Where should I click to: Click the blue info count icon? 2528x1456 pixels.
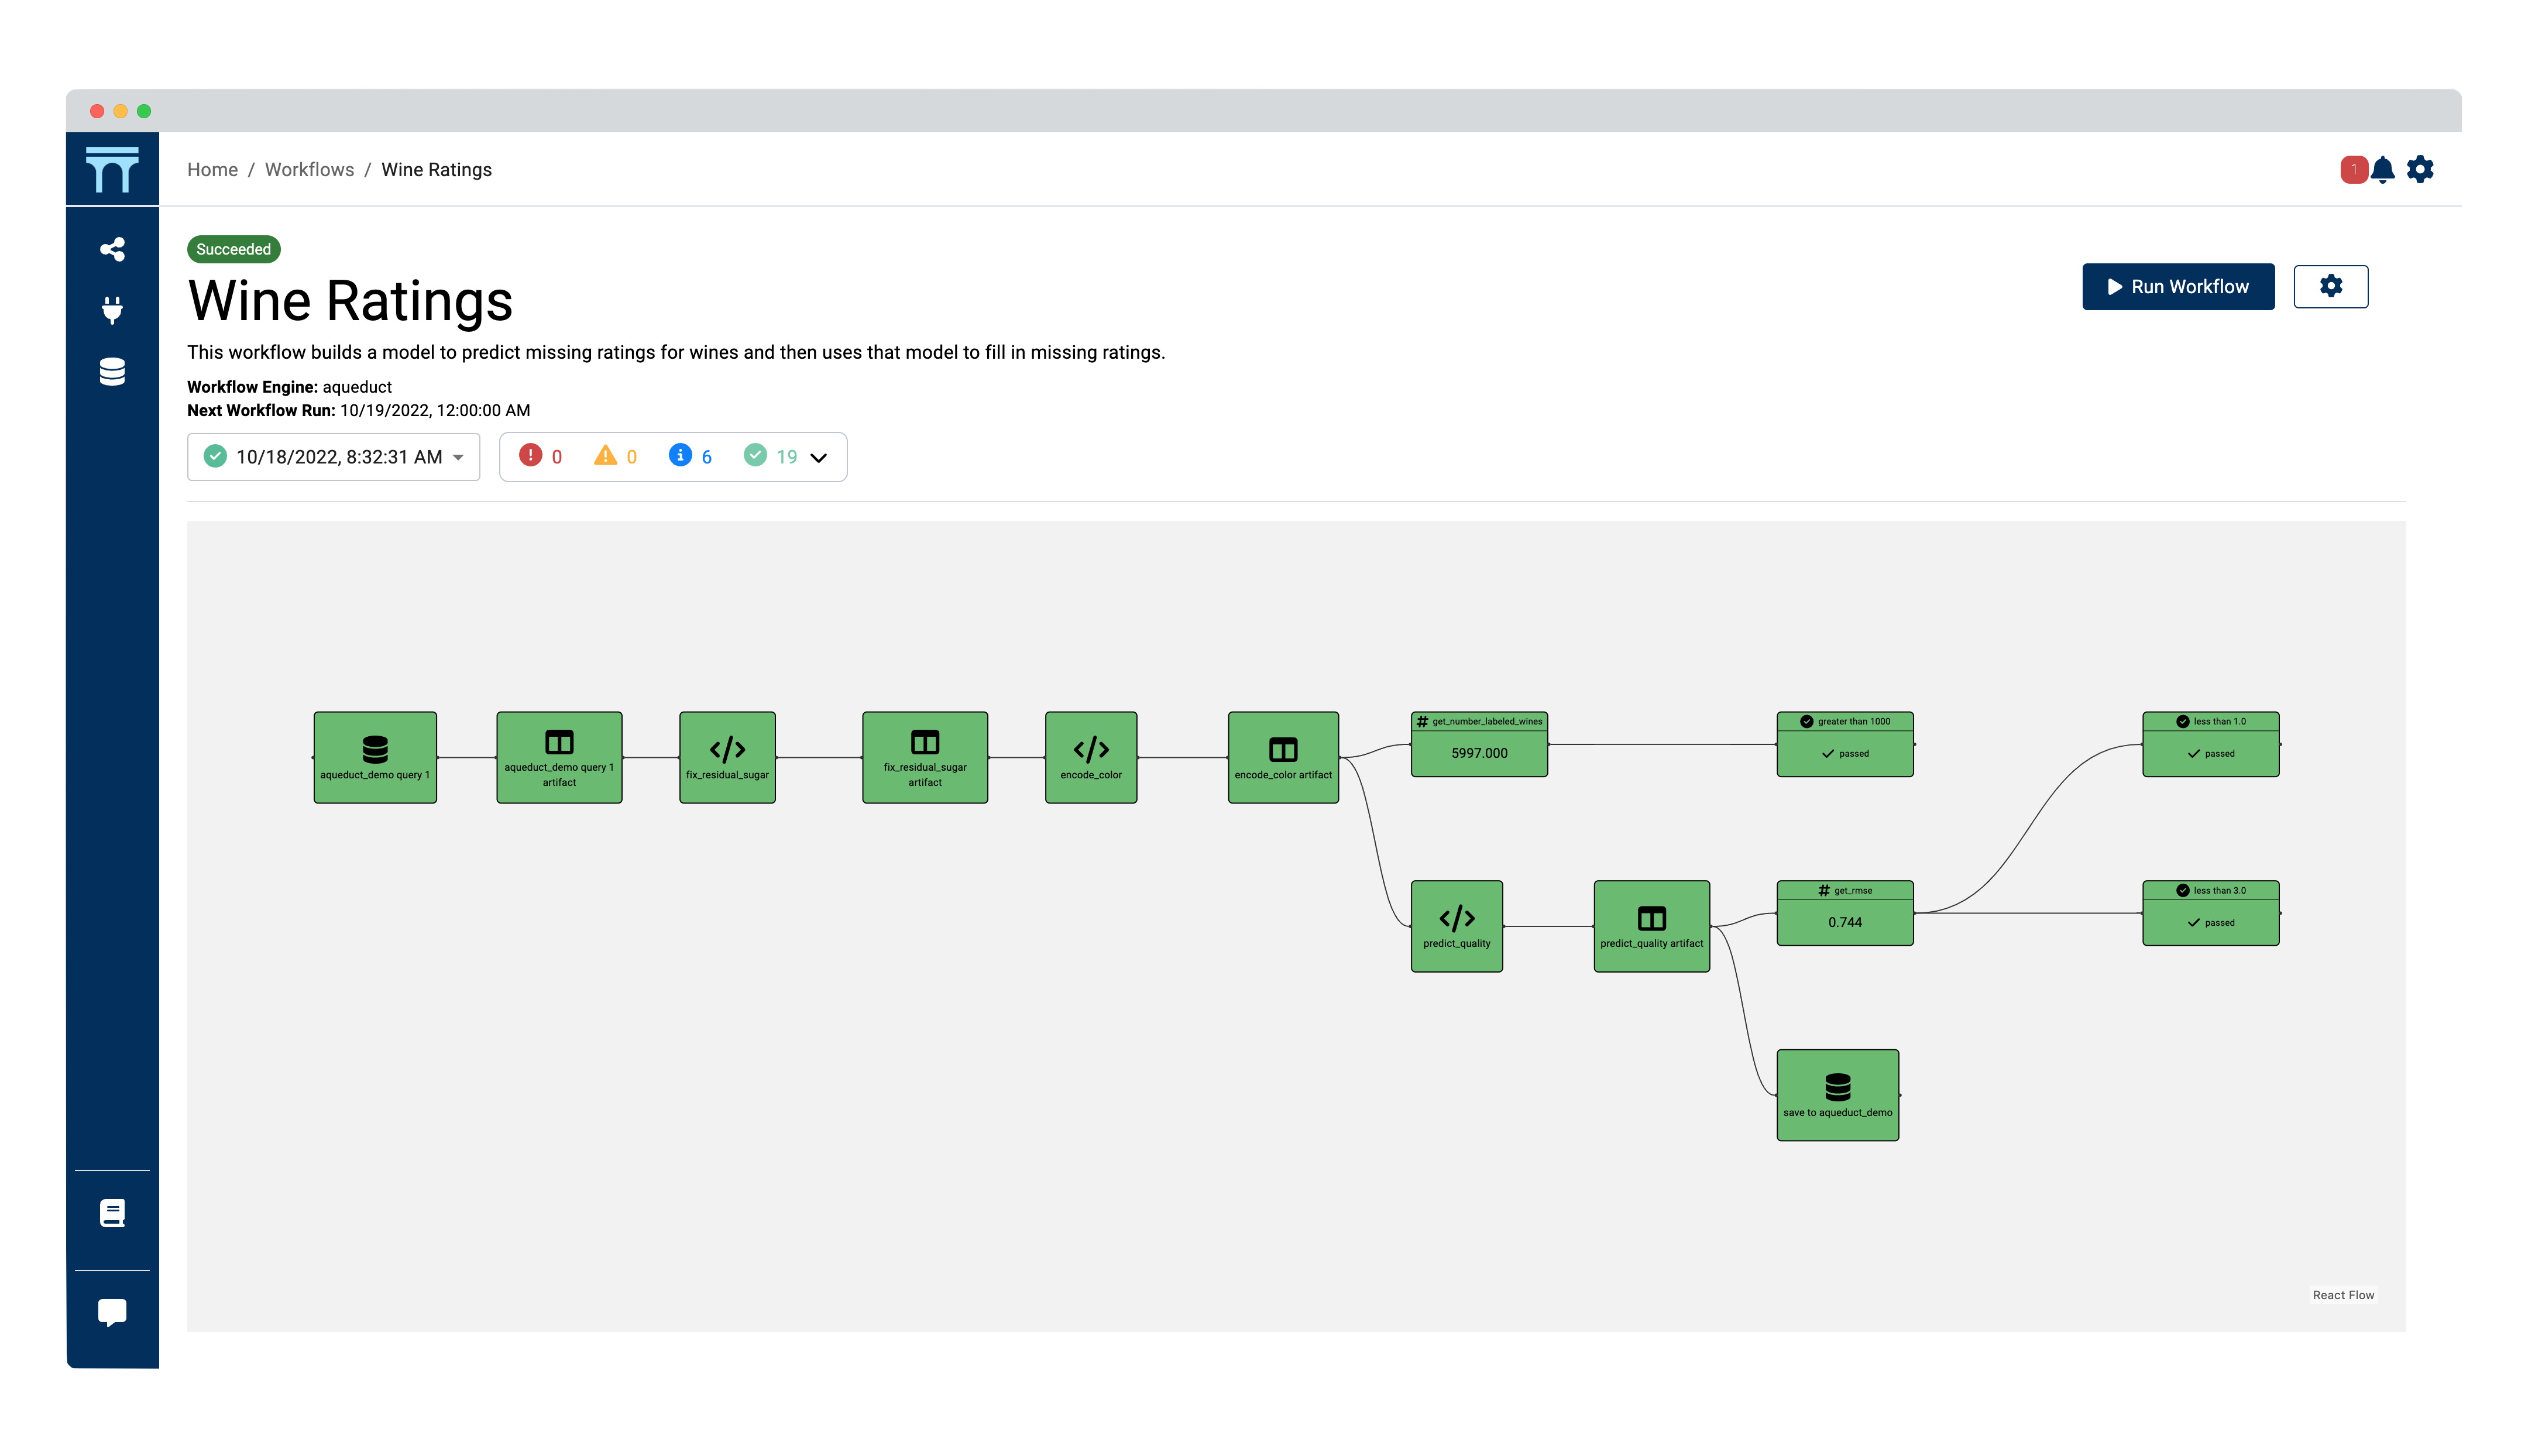point(680,456)
